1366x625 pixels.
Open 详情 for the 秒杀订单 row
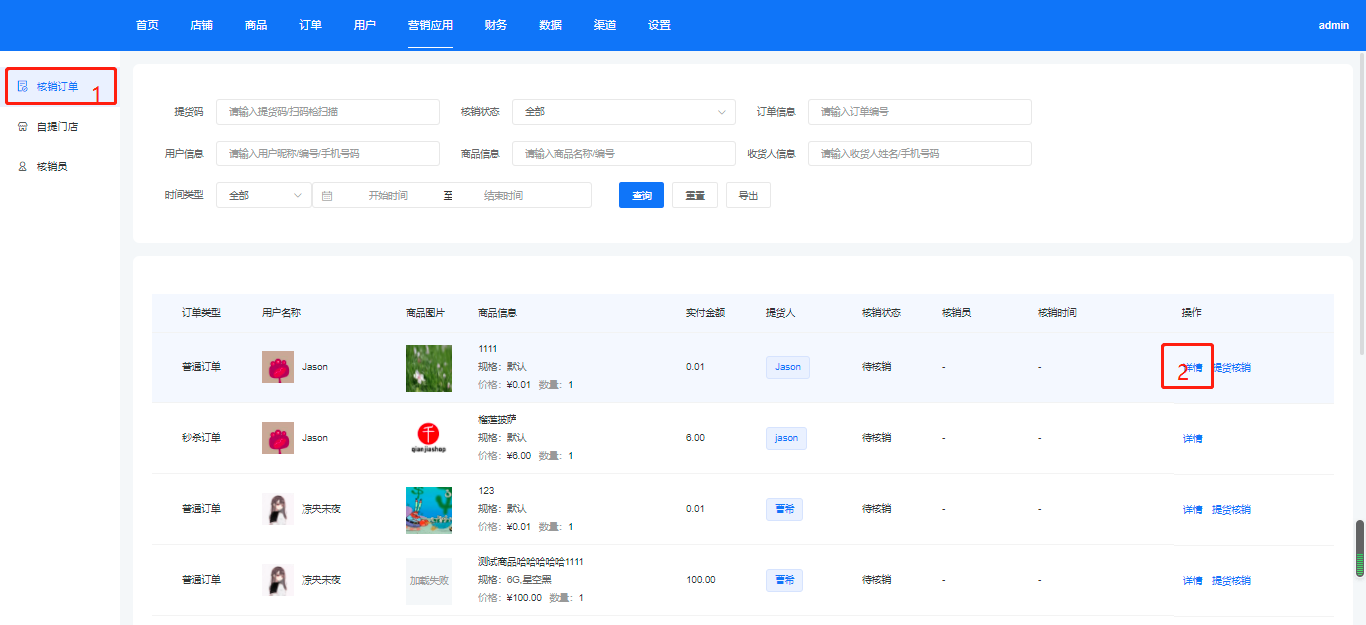[x=1192, y=439]
